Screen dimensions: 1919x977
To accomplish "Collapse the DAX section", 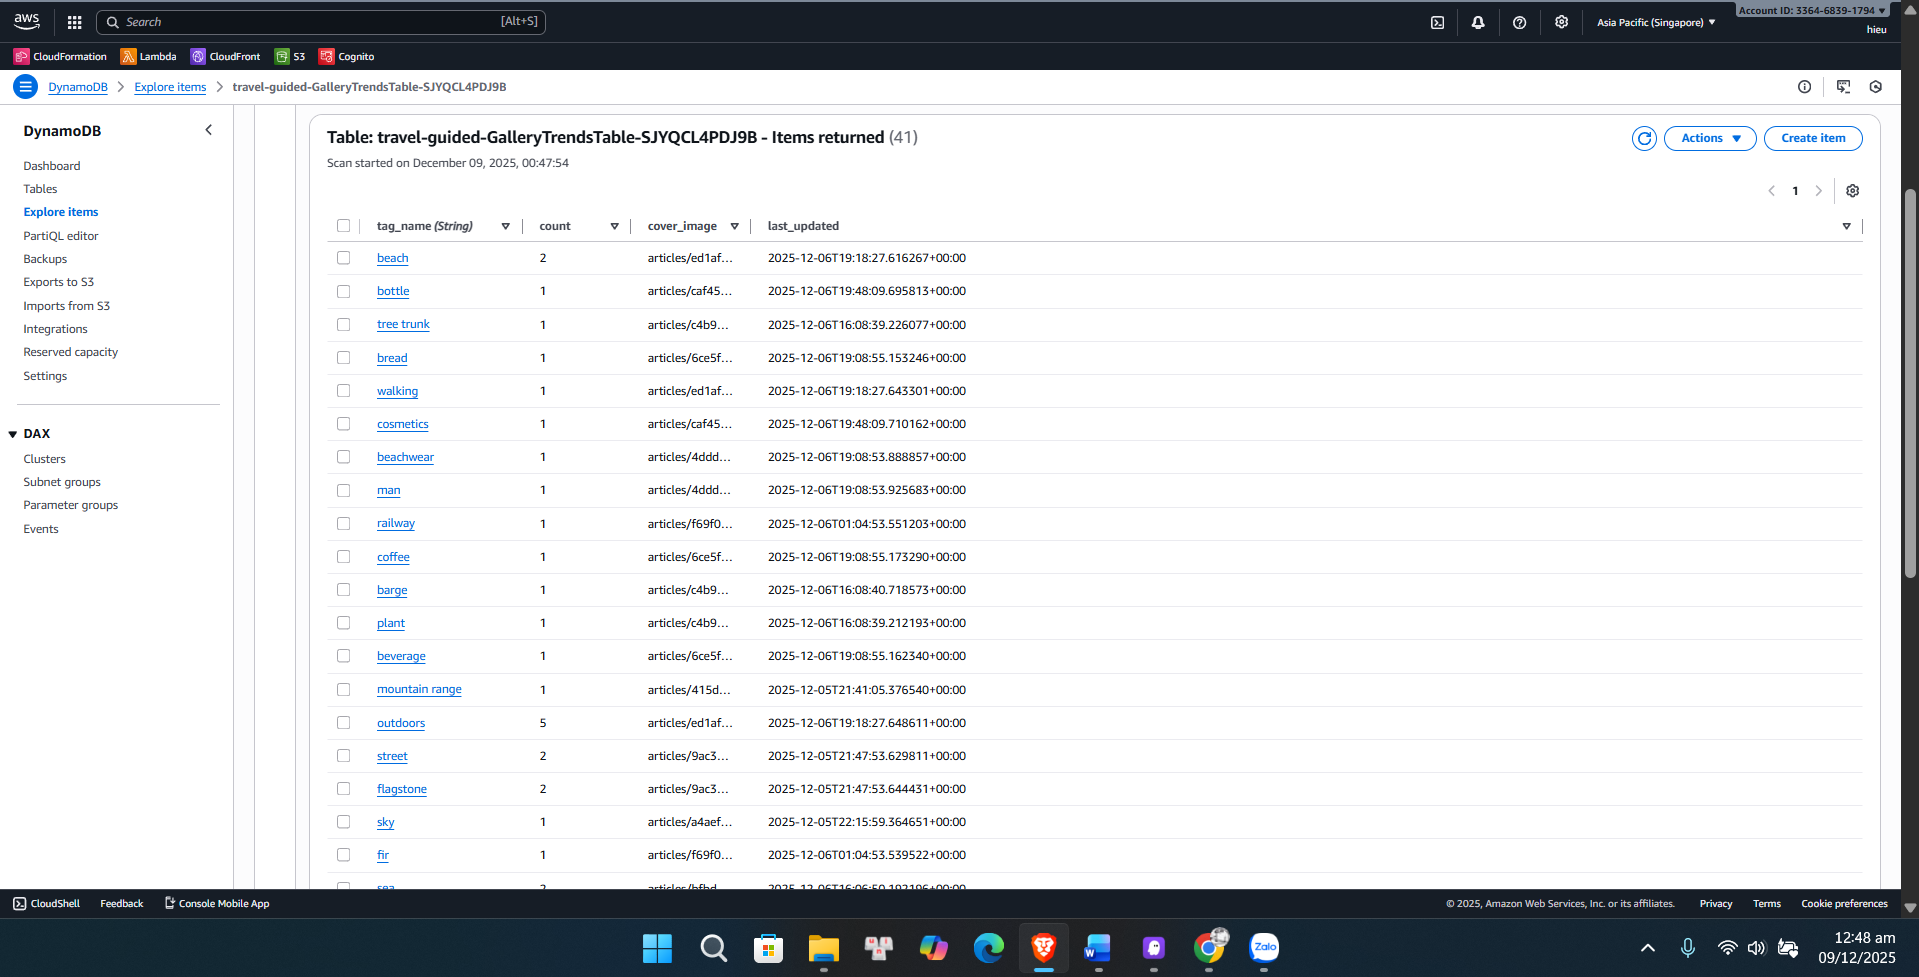I will point(13,434).
